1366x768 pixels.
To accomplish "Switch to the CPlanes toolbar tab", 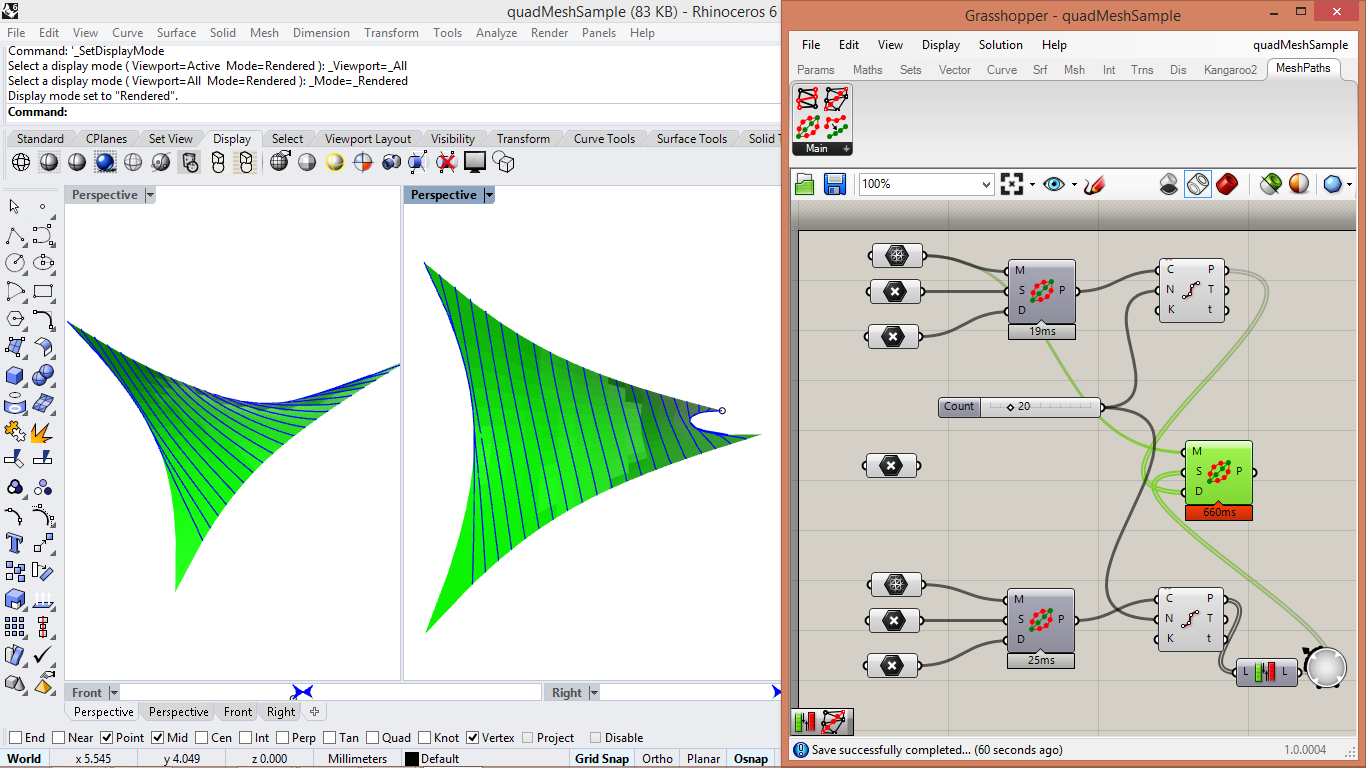I will pos(106,139).
